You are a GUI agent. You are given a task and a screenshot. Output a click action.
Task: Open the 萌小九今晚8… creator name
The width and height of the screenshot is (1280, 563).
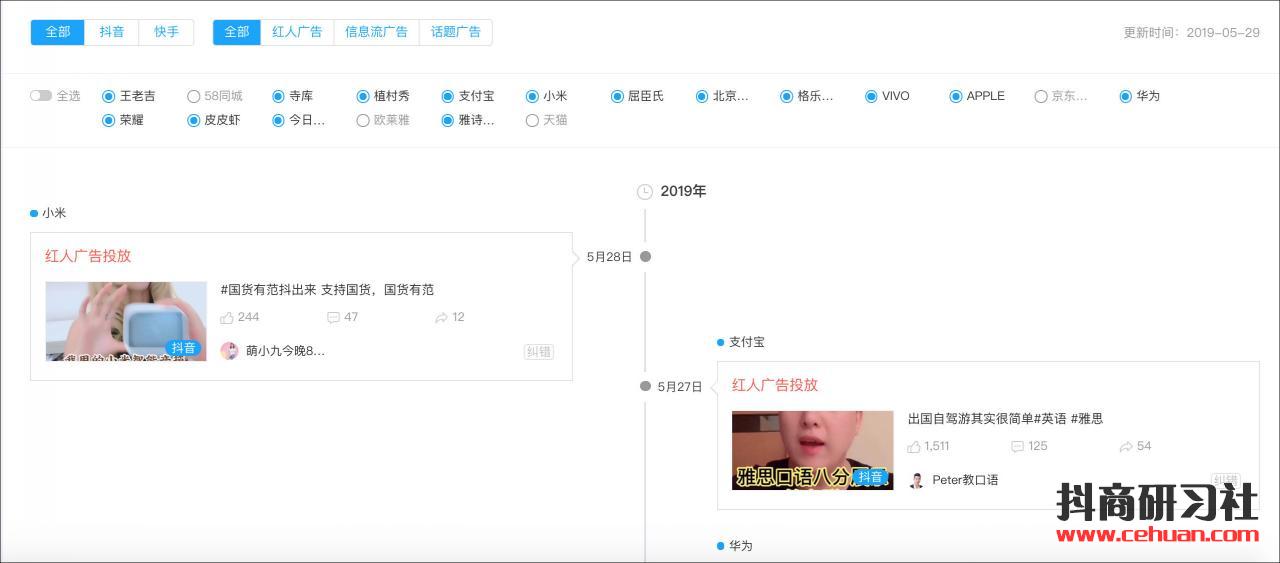pos(286,351)
